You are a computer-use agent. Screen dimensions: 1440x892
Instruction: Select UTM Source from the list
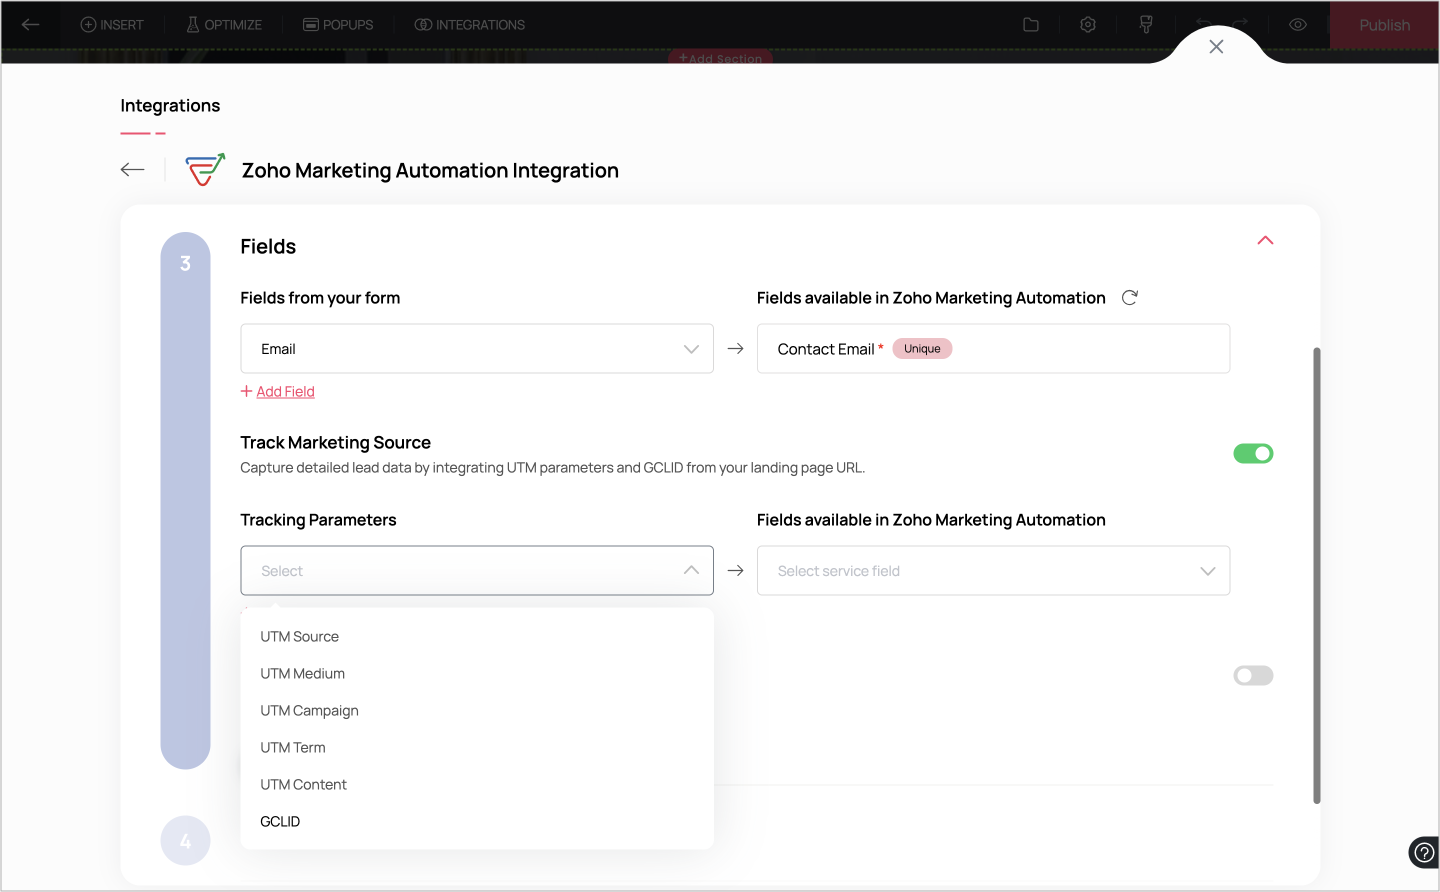click(x=300, y=637)
